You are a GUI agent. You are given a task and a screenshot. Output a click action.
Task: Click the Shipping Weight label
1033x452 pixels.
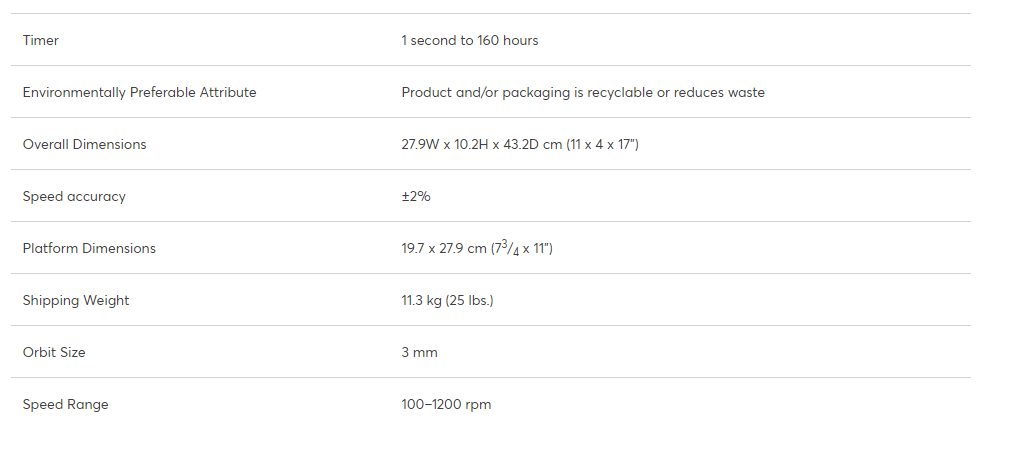[76, 300]
